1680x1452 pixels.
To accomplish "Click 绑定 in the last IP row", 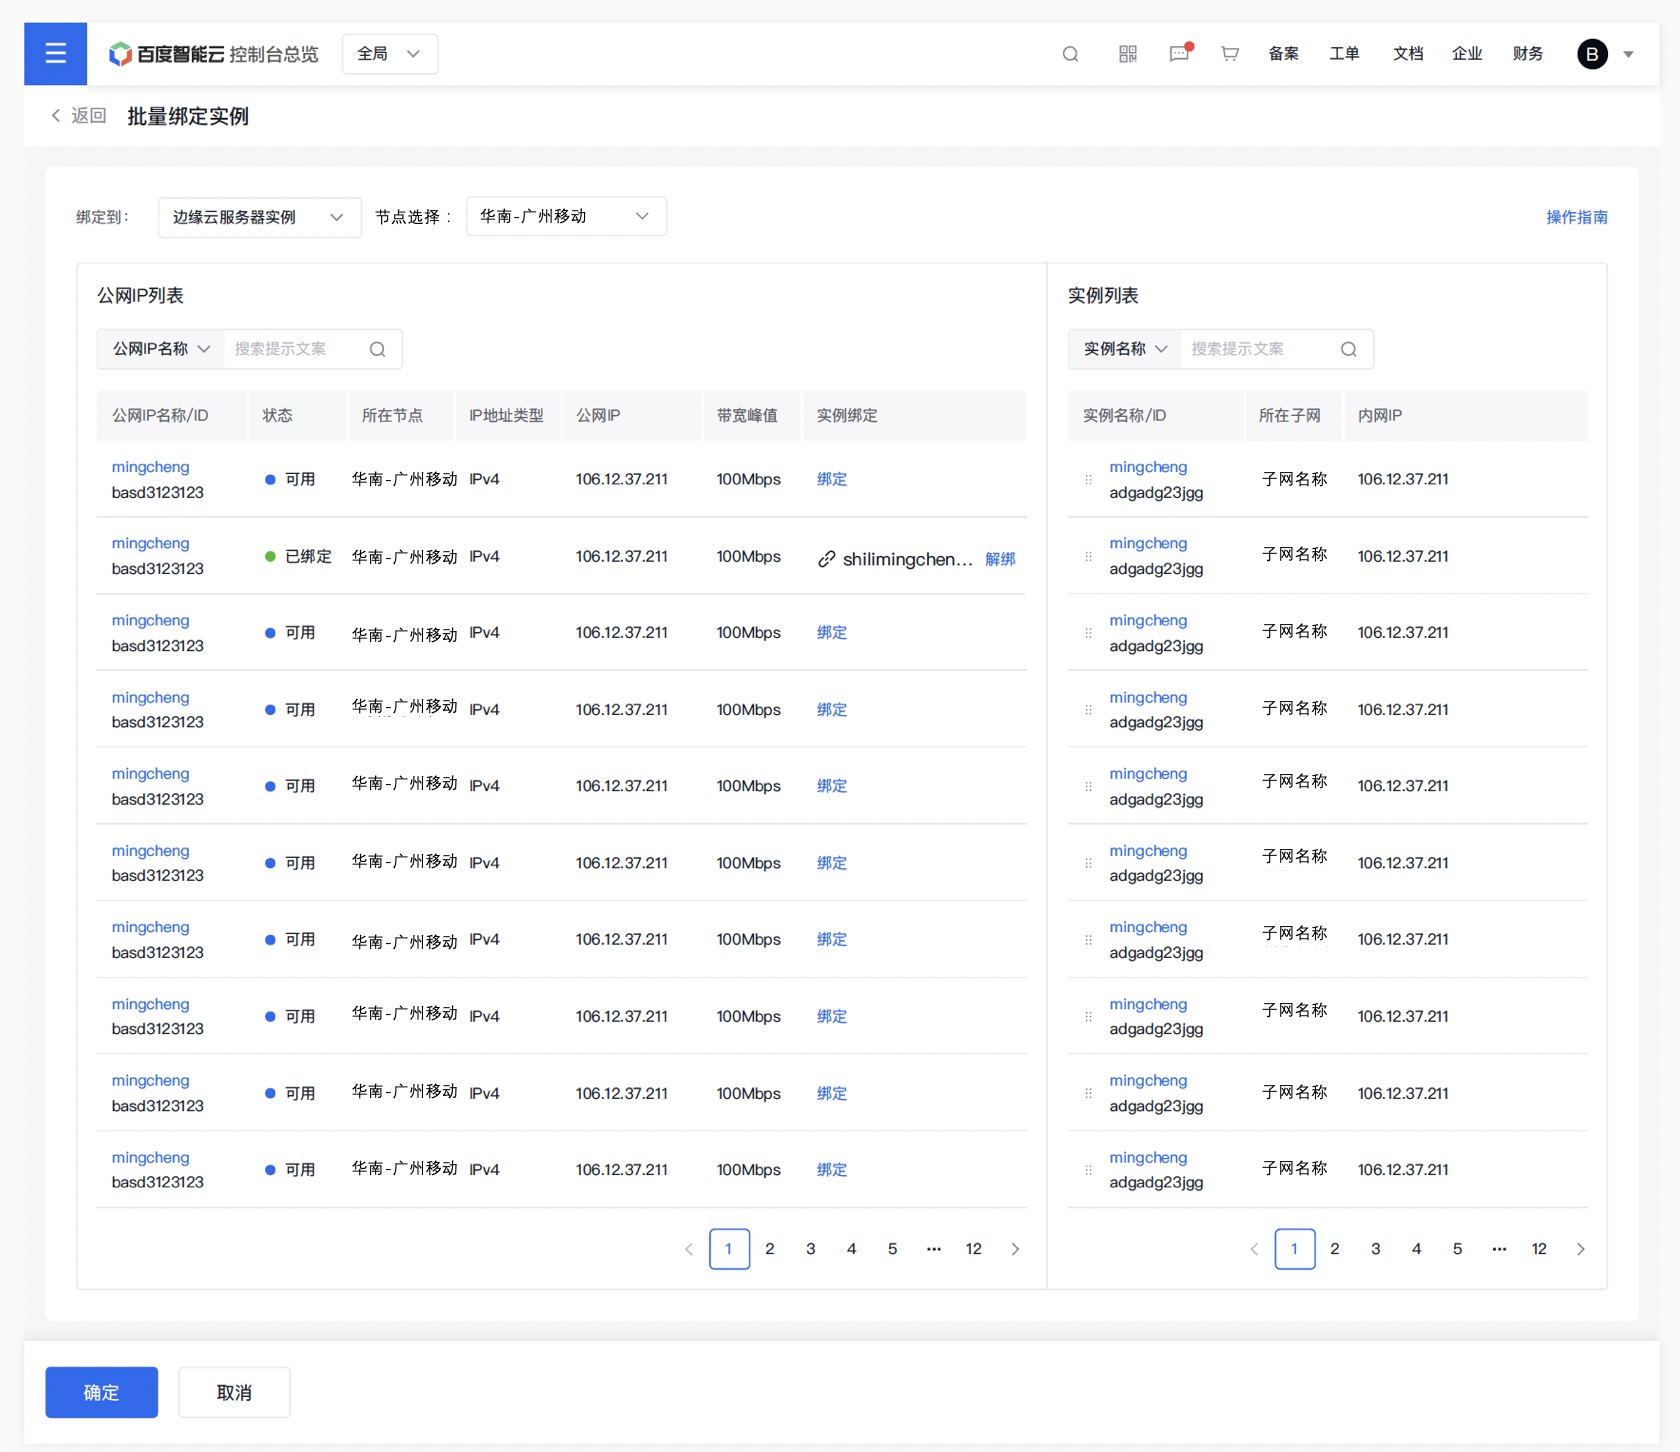I will pos(832,1169).
